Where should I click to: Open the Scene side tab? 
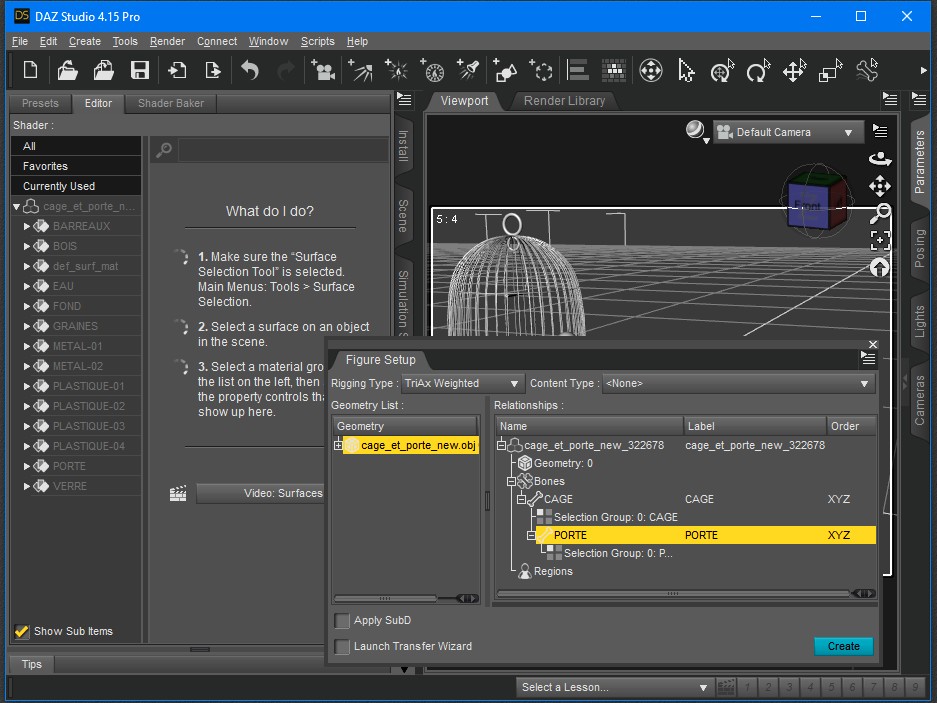pyautogui.click(x=403, y=216)
